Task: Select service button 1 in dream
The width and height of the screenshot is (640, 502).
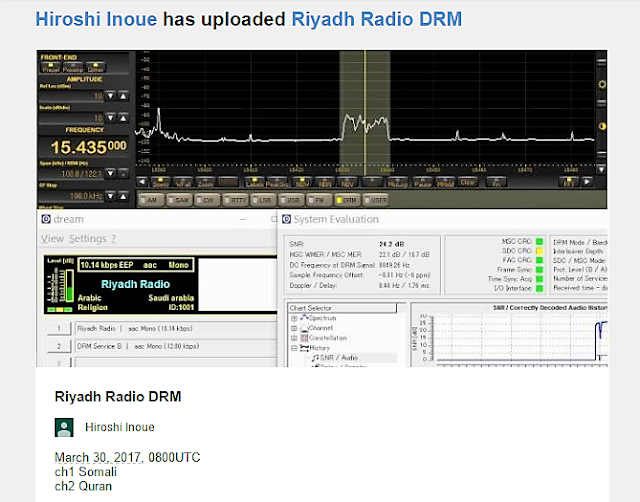Action: pos(59,328)
